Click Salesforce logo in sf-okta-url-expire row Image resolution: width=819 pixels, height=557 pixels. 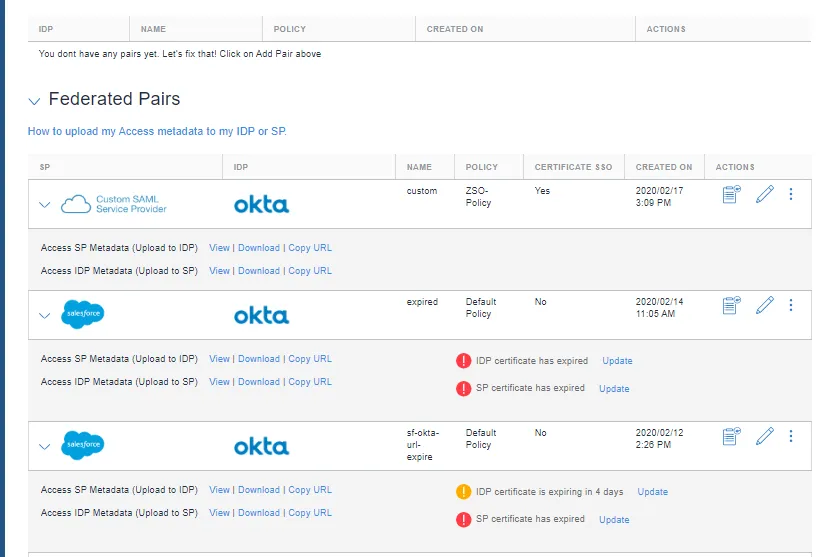(x=83, y=445)
